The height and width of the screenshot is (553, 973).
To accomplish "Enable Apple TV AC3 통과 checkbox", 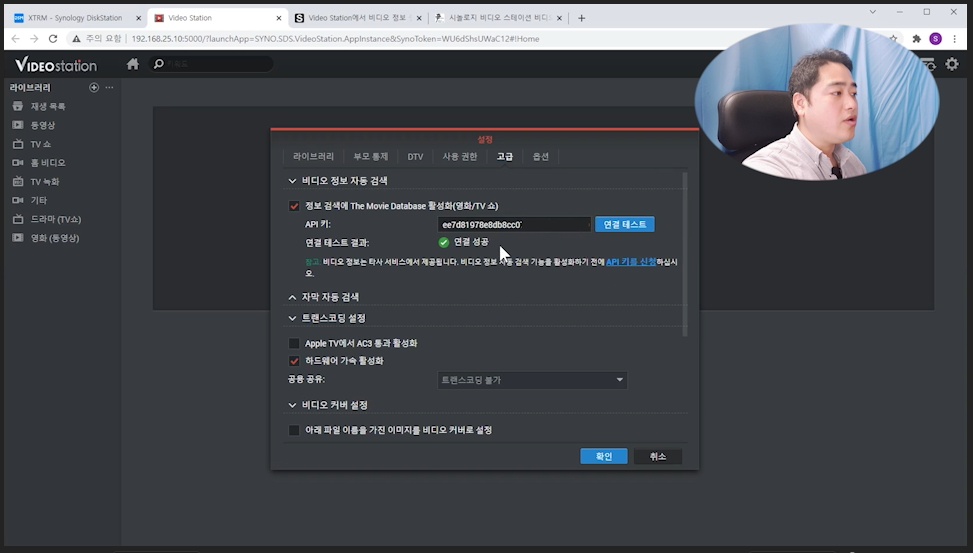I will pos(294,343).
